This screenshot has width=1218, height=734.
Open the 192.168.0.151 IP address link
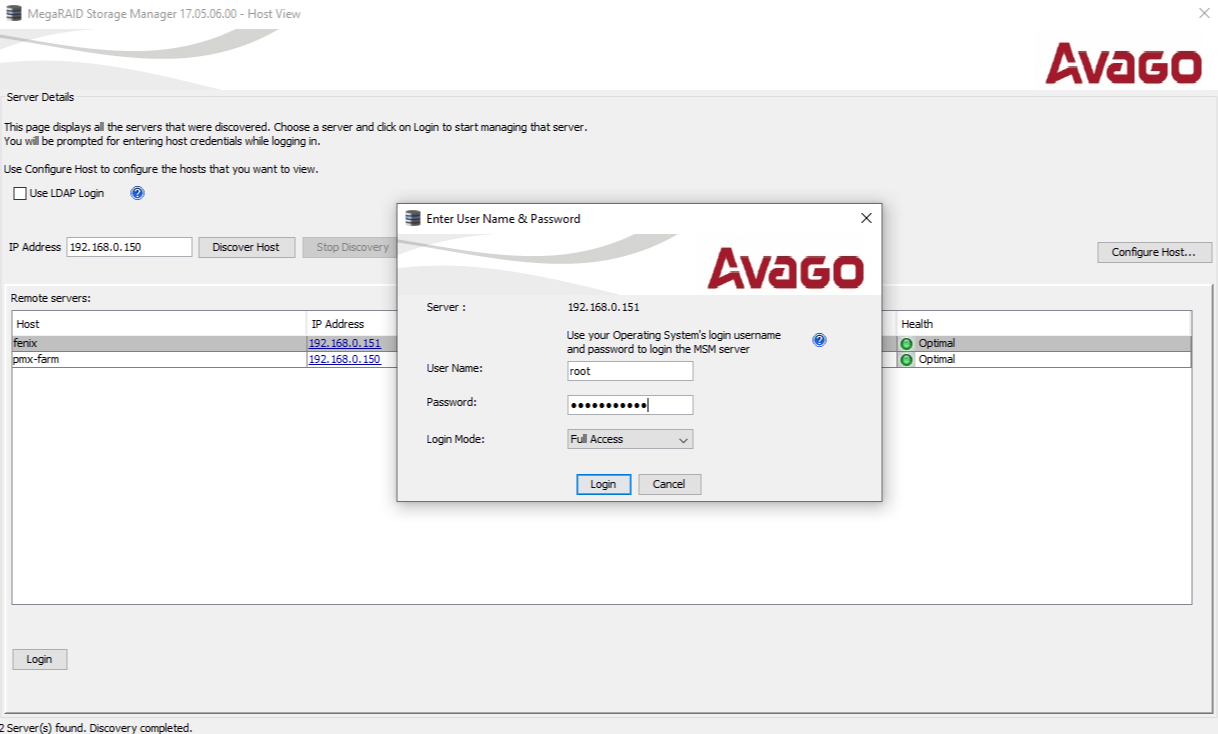[344, 343]
